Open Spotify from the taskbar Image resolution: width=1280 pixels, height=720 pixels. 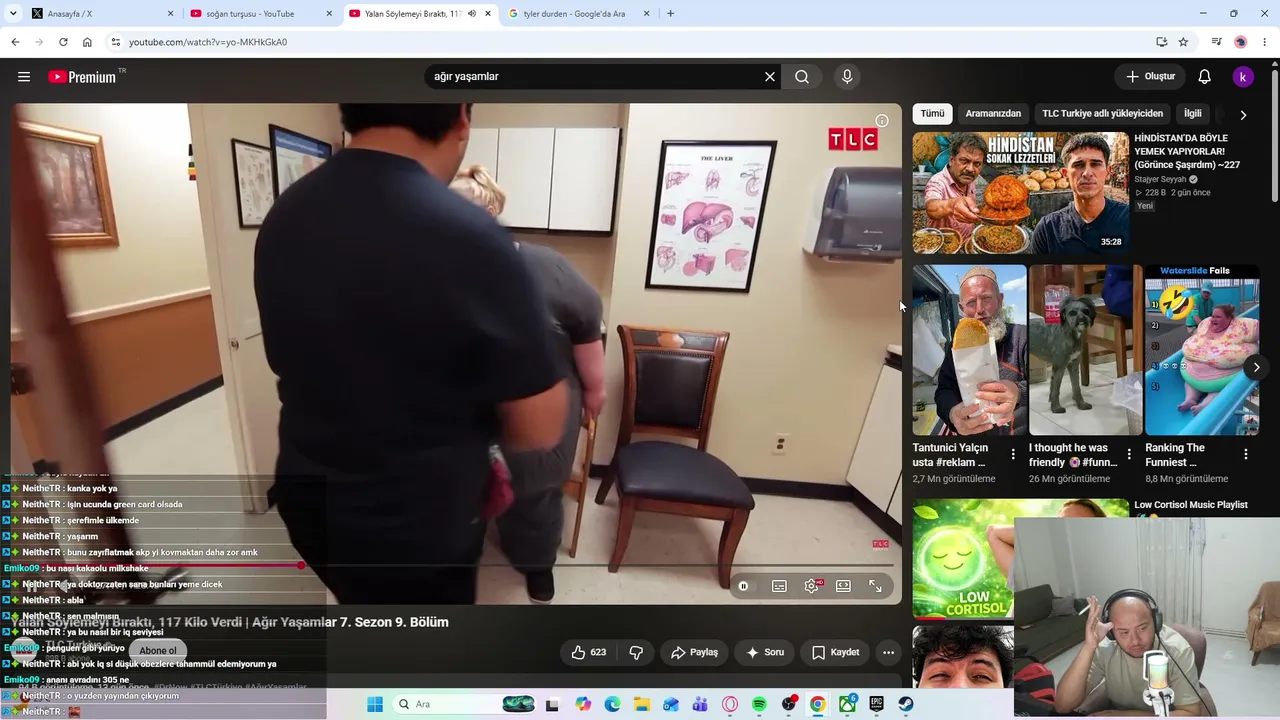[759, 705]
